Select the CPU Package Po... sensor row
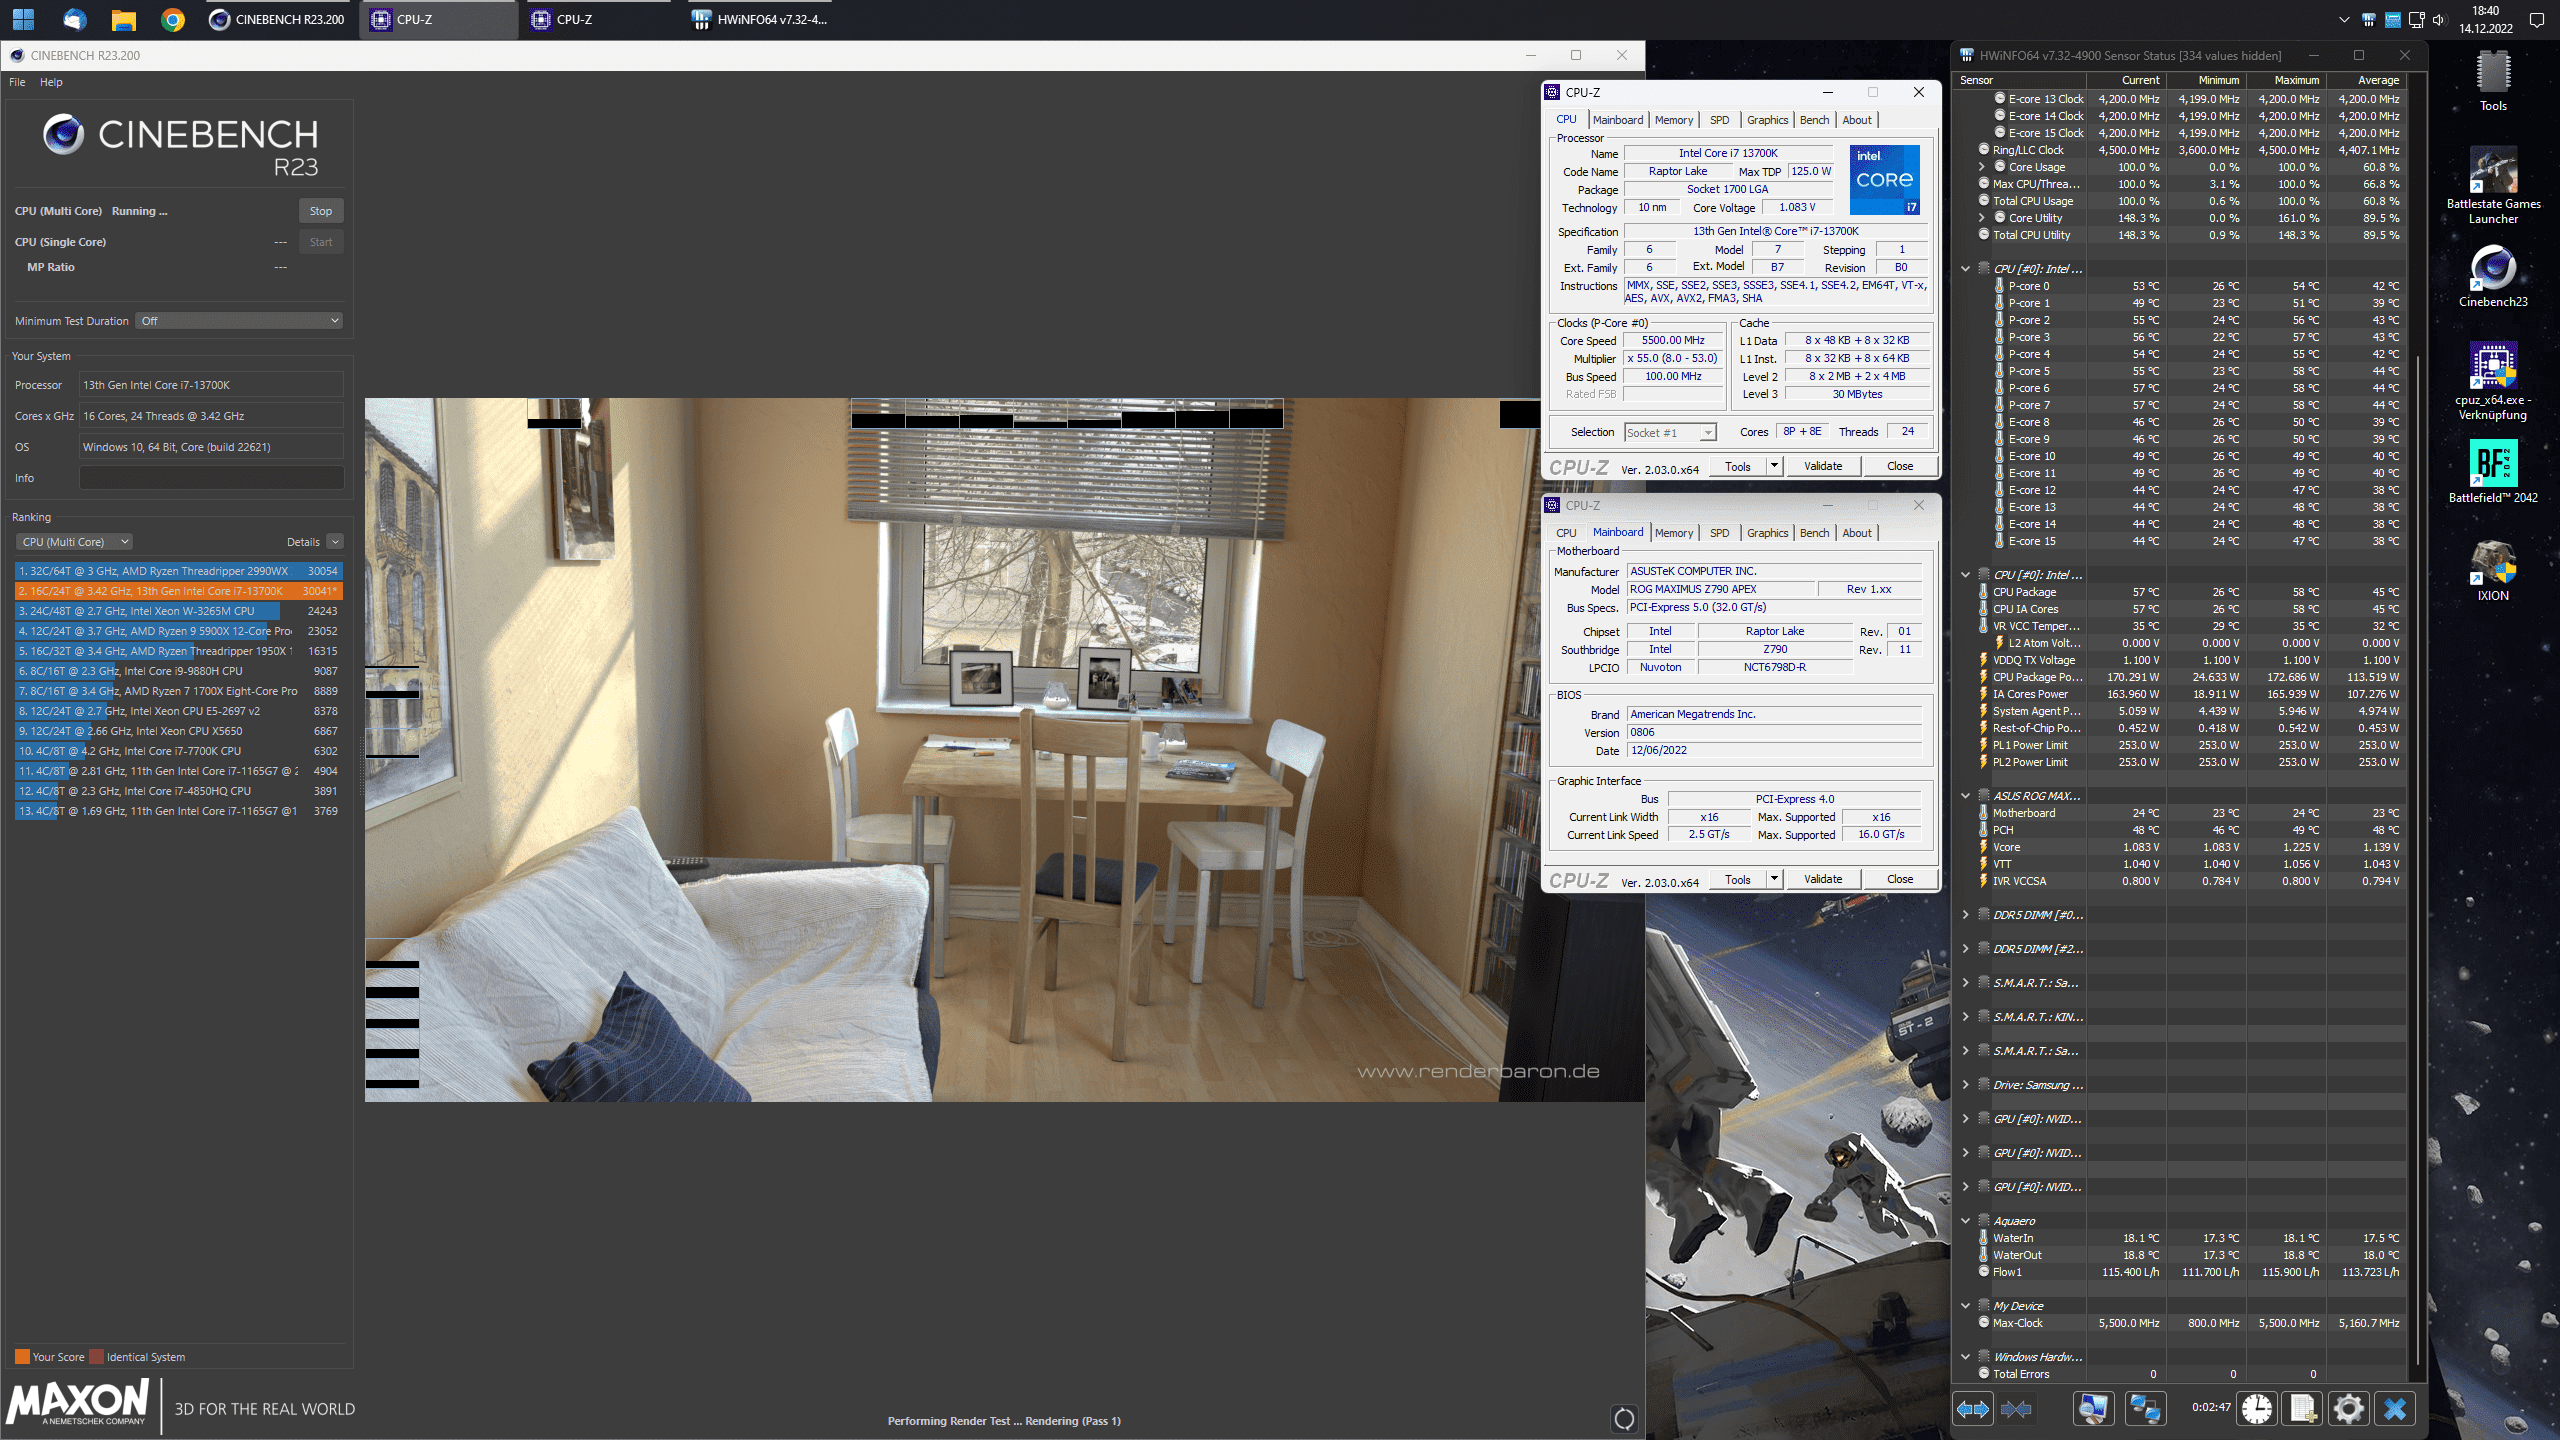2560x1440 pixels. (2190, 677)
